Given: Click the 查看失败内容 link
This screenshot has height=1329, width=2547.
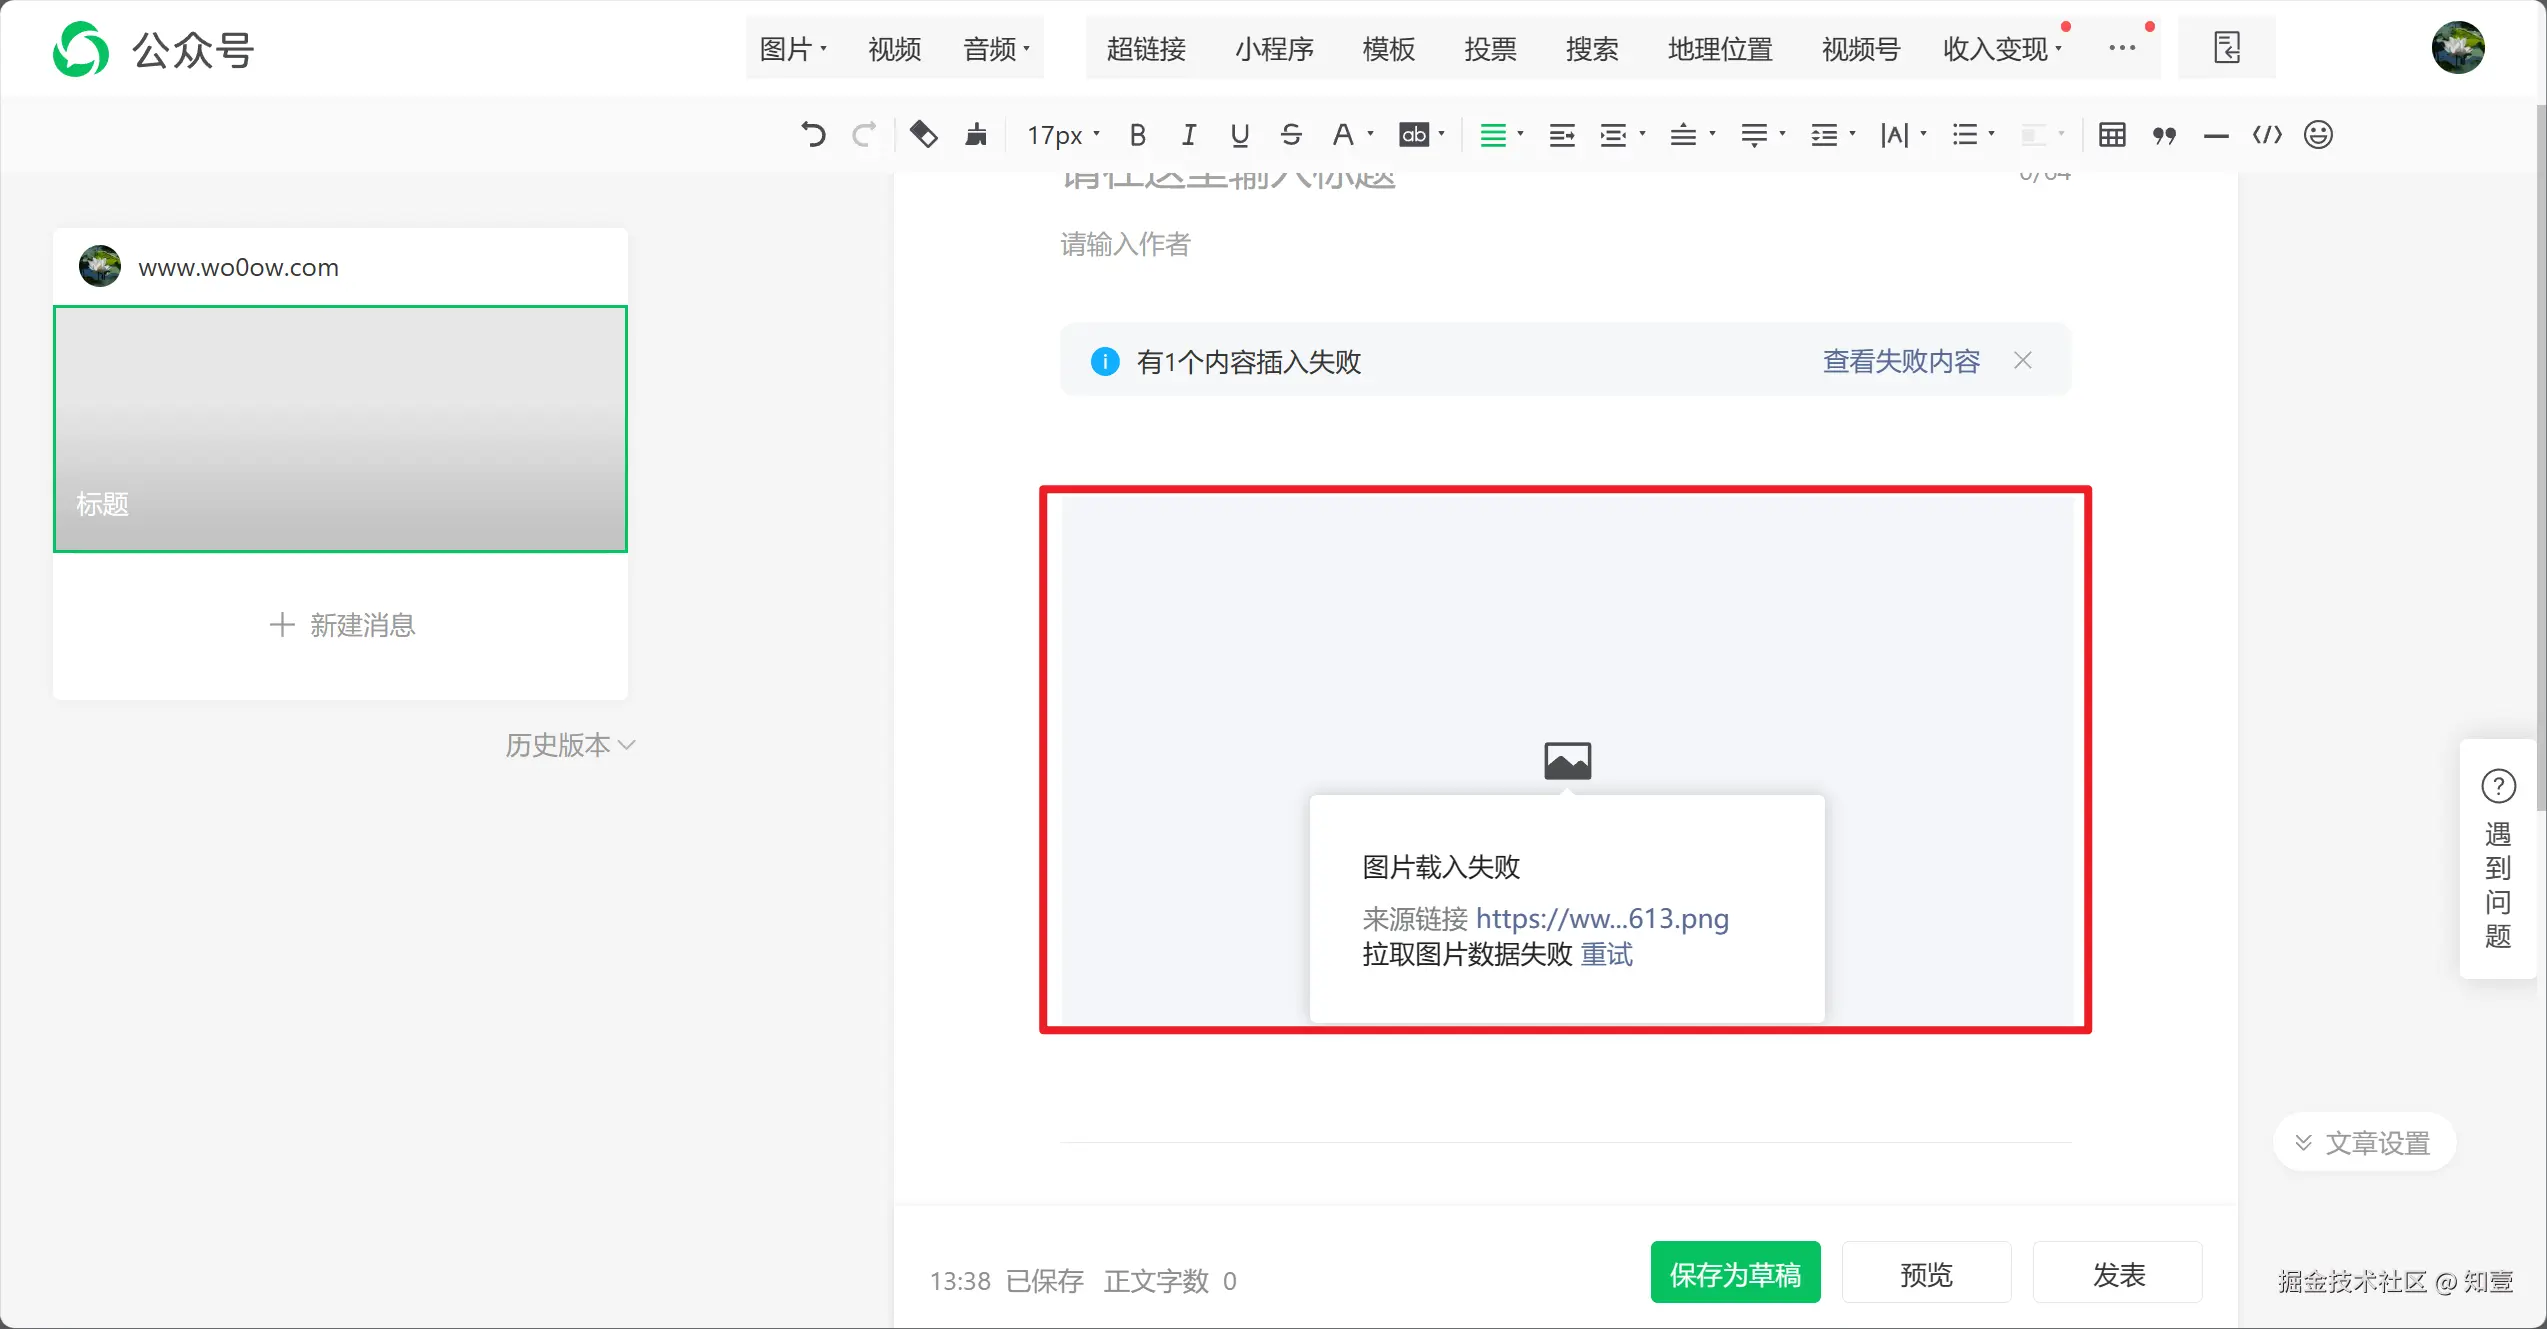Looking at the screenshot, I should point(1901,361).
